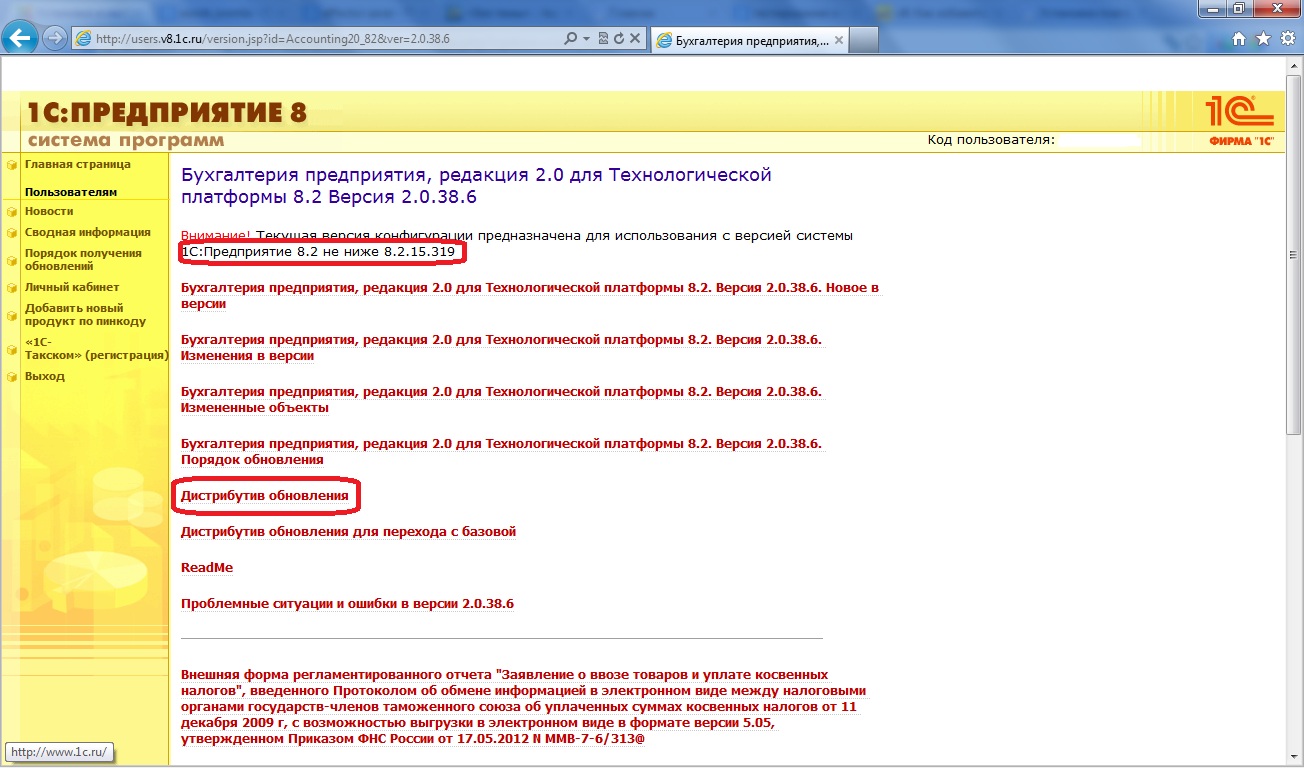Click the bullet icon beside 'Сводная информация'
The width and height of the screenshot is (1304, 768).
[x=12, y=233]
